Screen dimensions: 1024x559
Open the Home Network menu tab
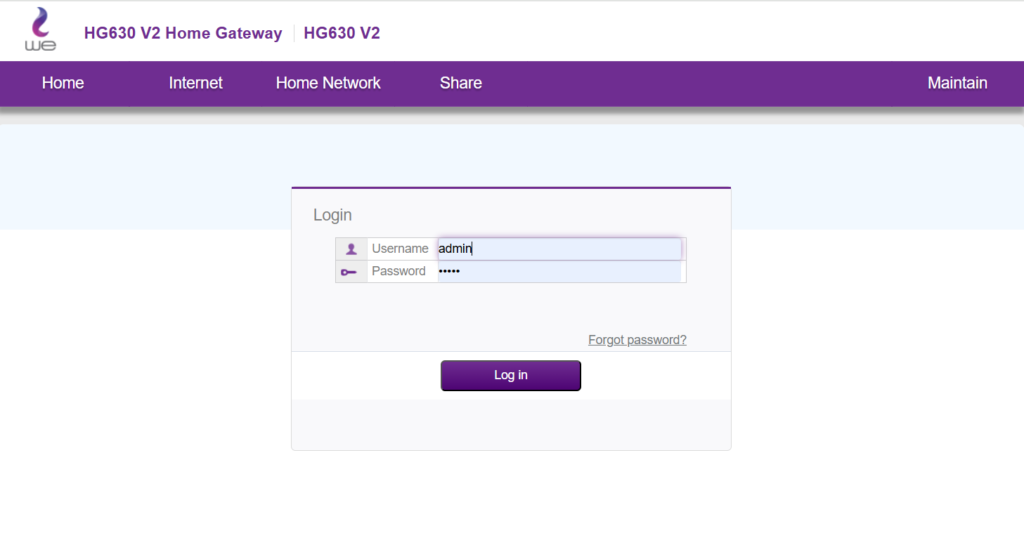pos(328,83)
